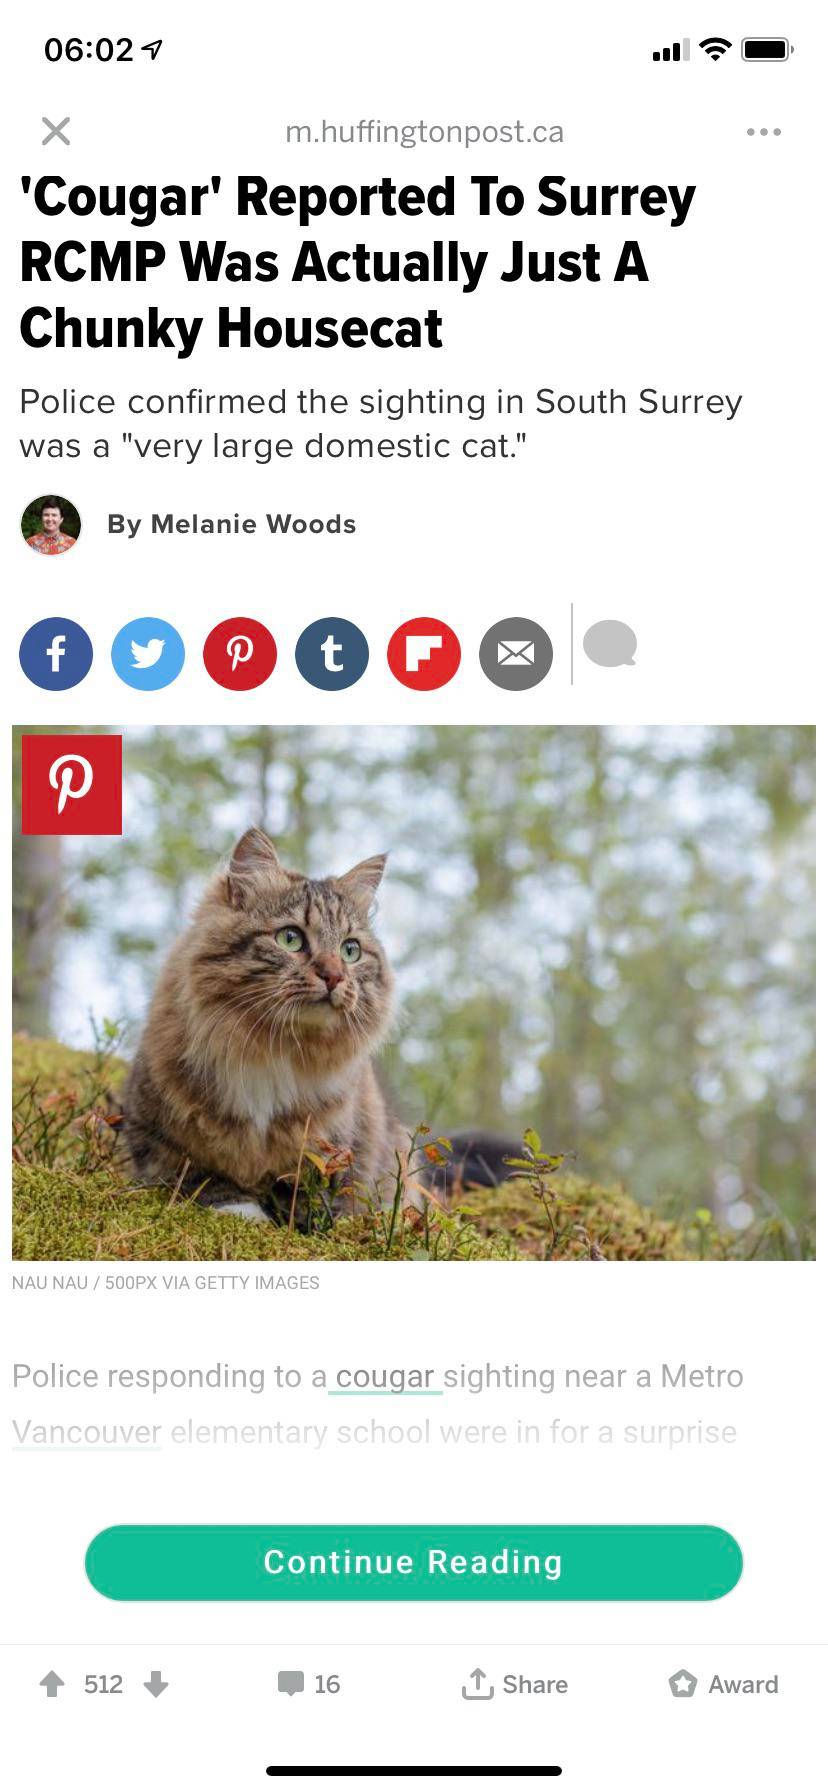Share article on Twitter
Viewport: 828px width, 1792px height.
click(x=148, y=654)
